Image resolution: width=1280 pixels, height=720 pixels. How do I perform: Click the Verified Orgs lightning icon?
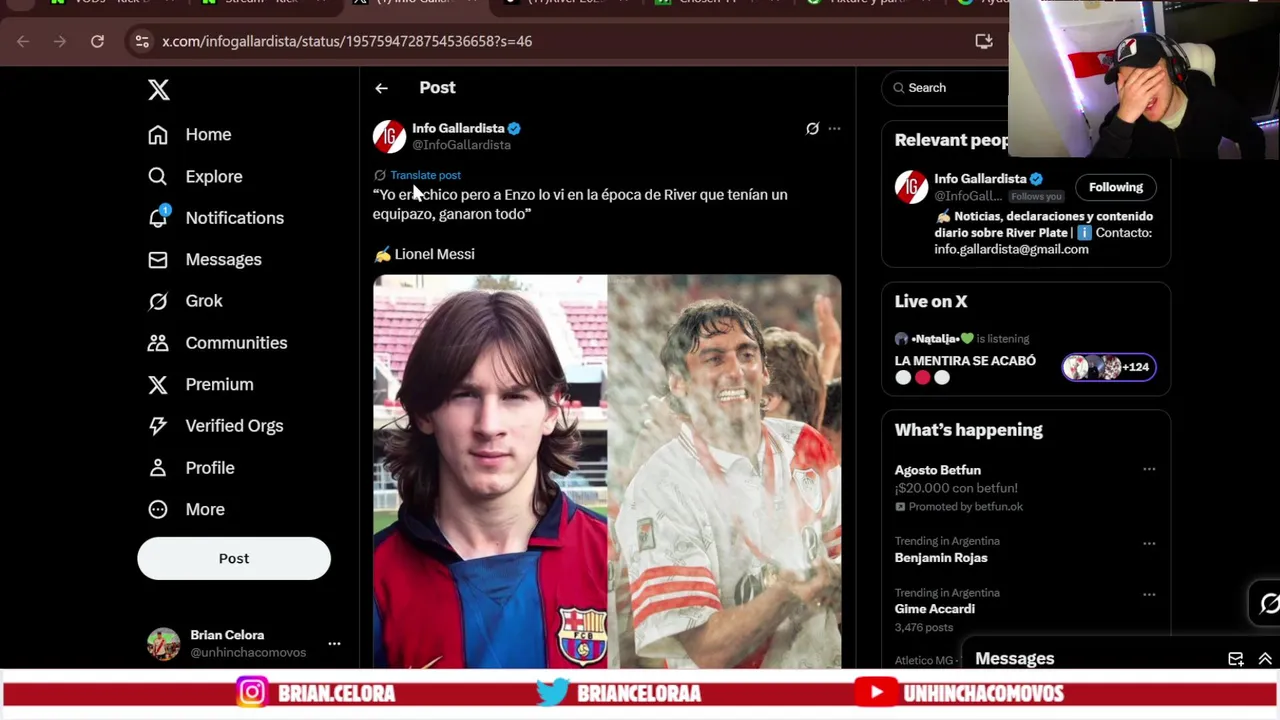158,426
